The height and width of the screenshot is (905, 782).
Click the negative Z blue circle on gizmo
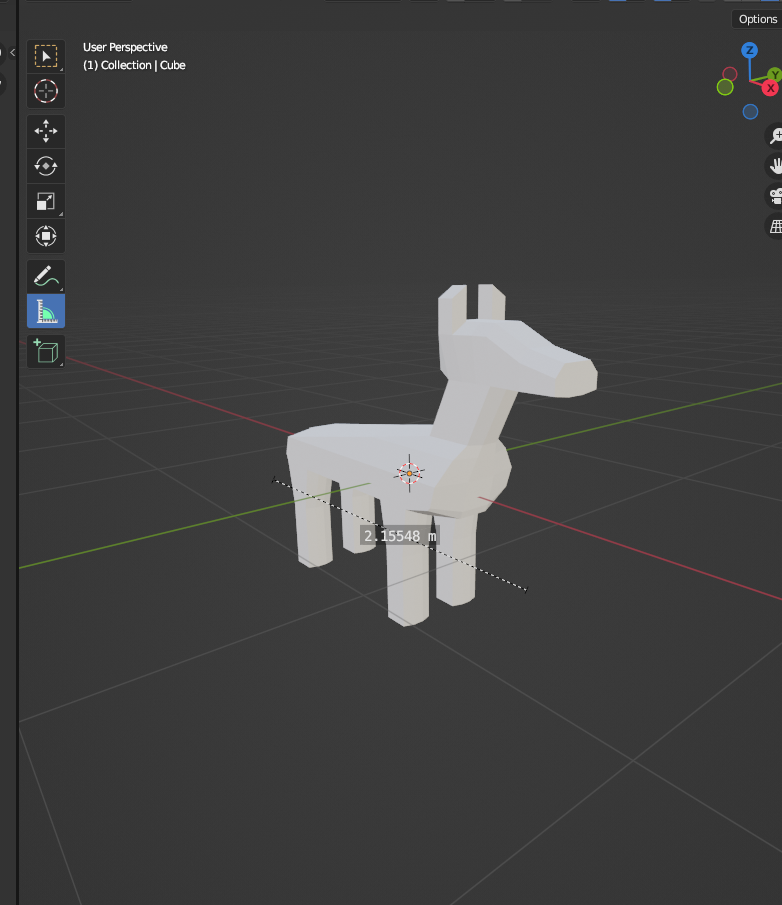pos(750,111)
